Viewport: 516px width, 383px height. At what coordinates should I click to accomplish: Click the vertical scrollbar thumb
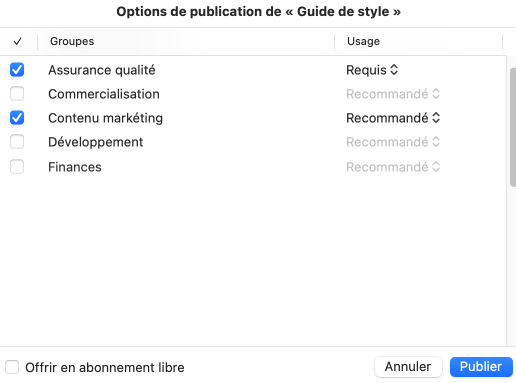tap(513, 127)
